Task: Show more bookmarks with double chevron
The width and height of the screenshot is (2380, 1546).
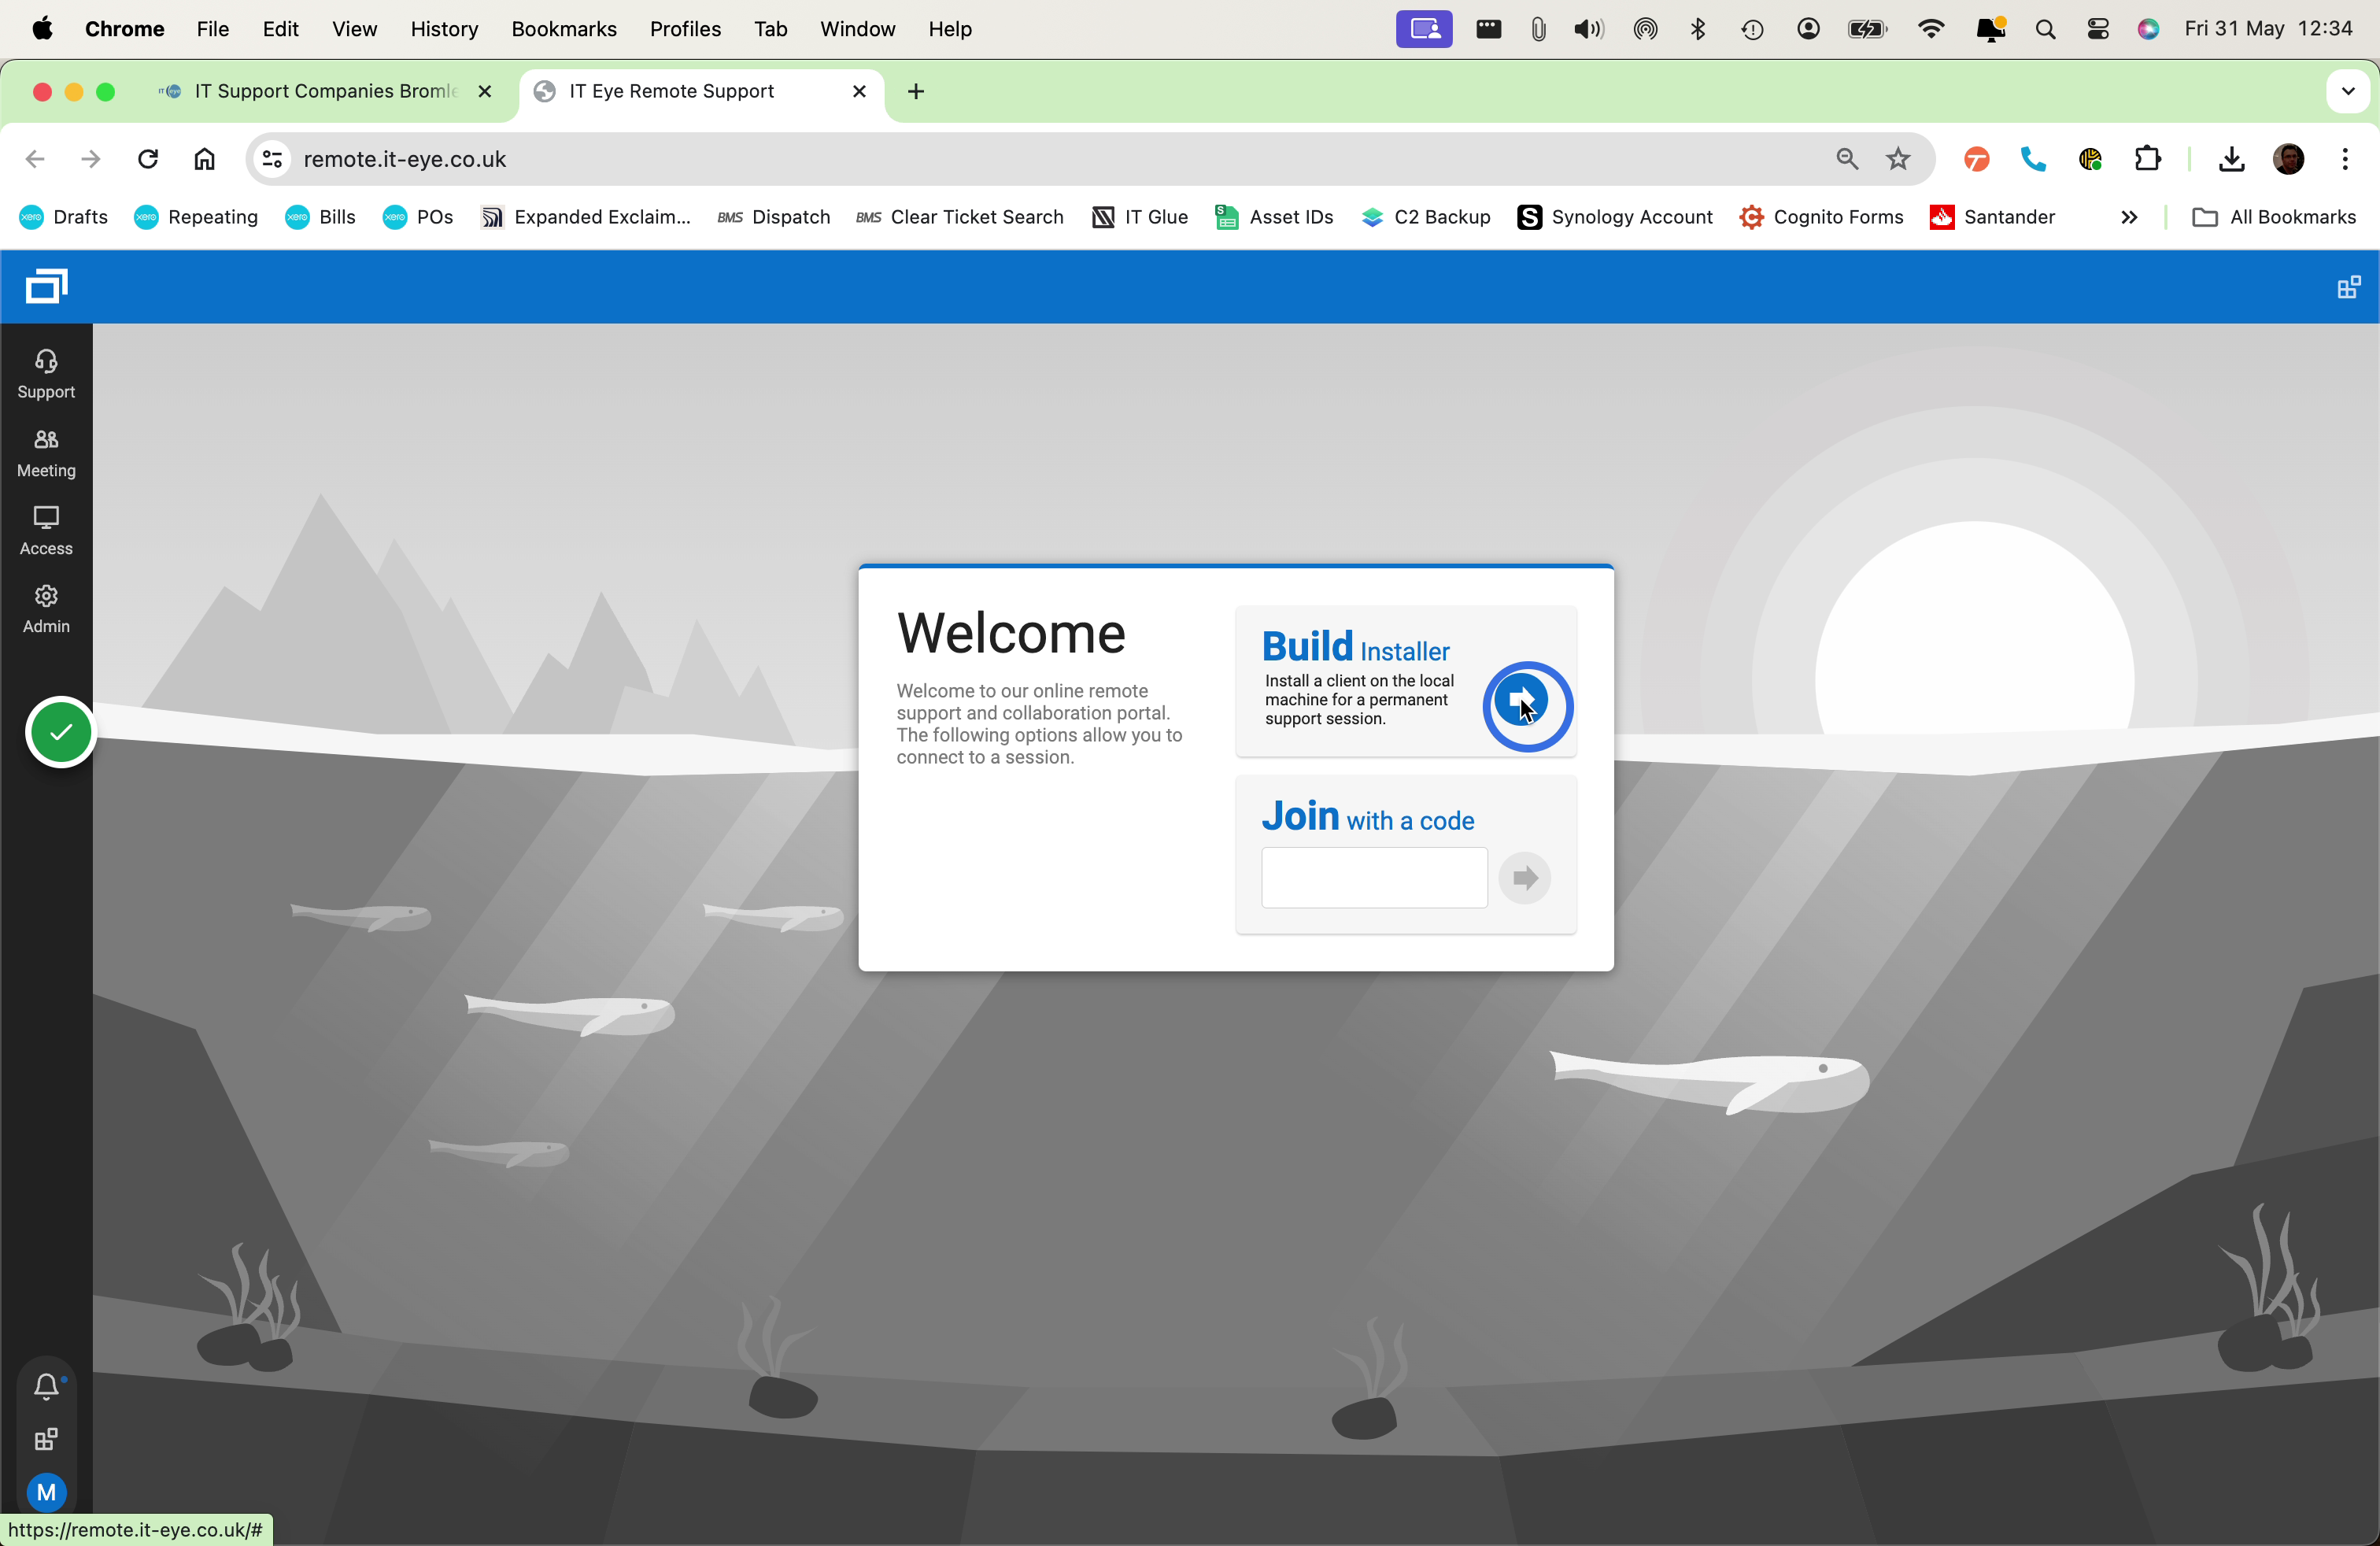Action: click(x=2128, y=217)
